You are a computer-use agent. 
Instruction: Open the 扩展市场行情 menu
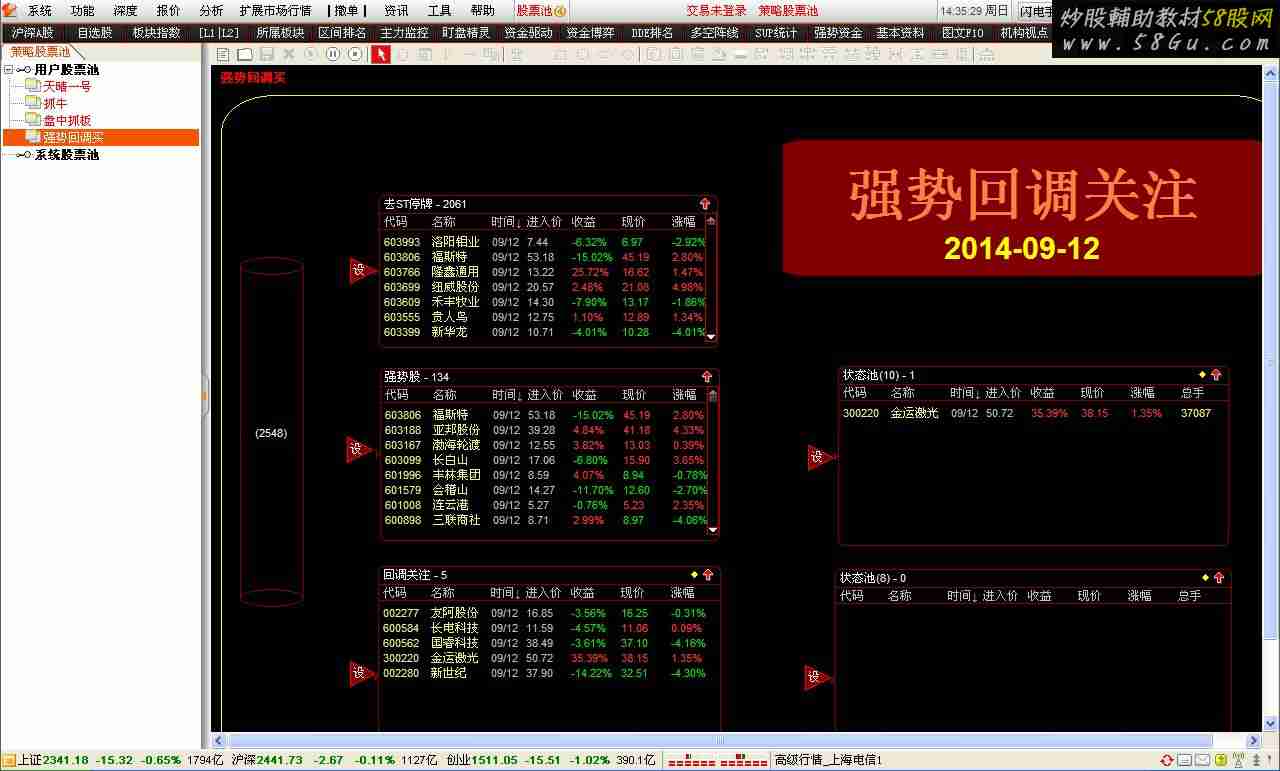(x=275, y=11)
